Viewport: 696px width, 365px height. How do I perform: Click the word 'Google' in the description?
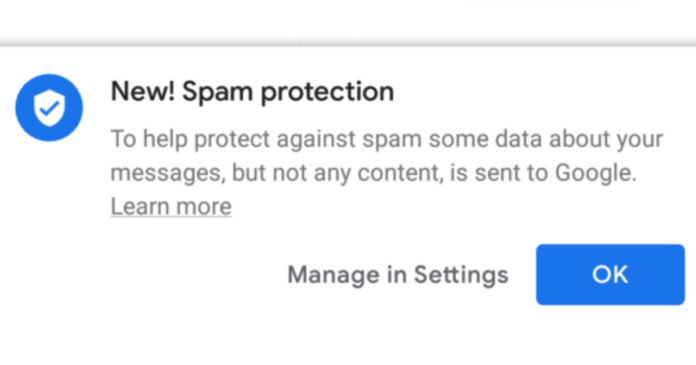point(596,173)
